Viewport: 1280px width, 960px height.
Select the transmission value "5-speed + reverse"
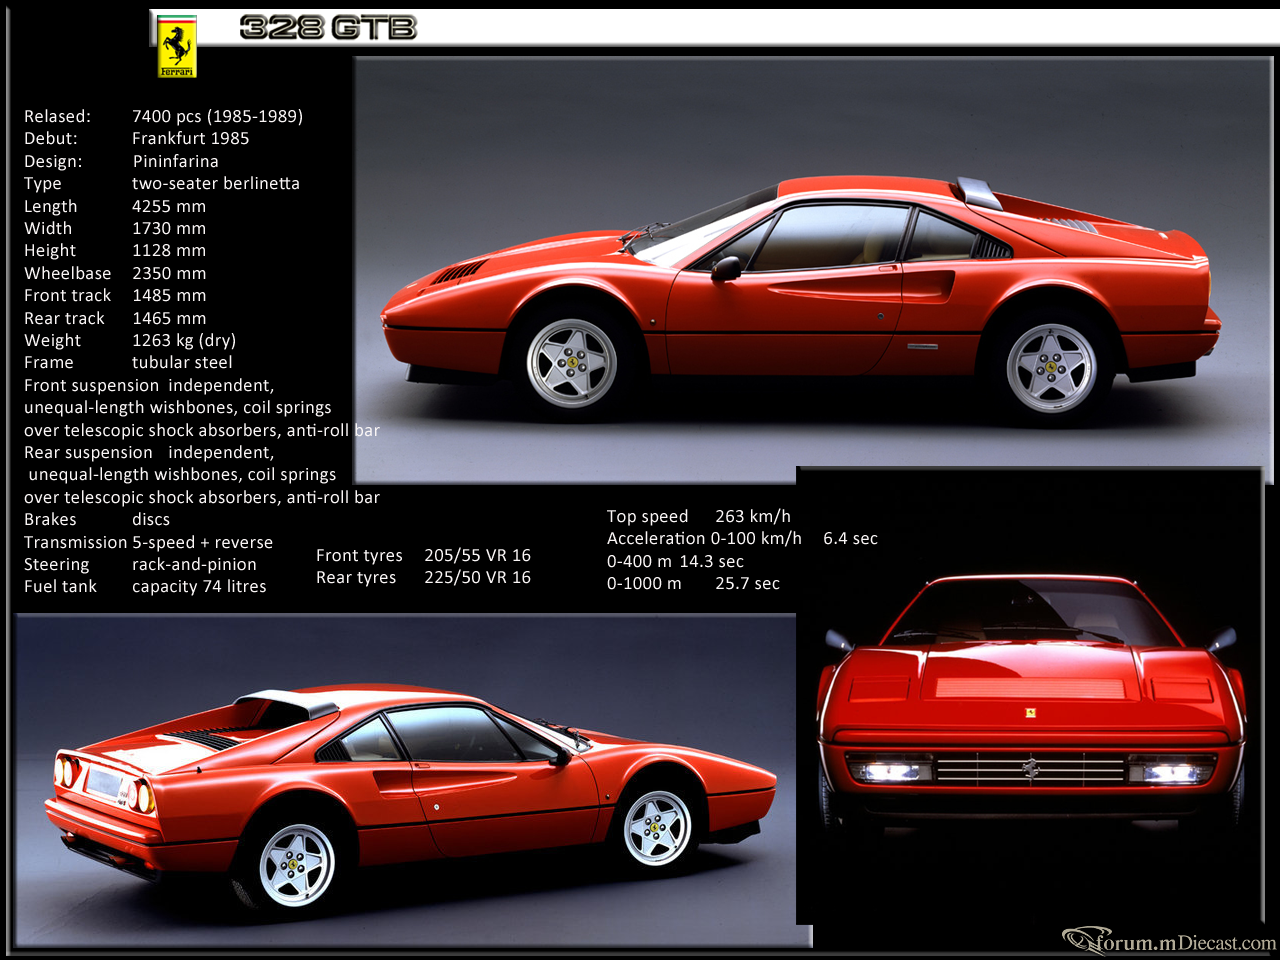click(x=202, y=542)
